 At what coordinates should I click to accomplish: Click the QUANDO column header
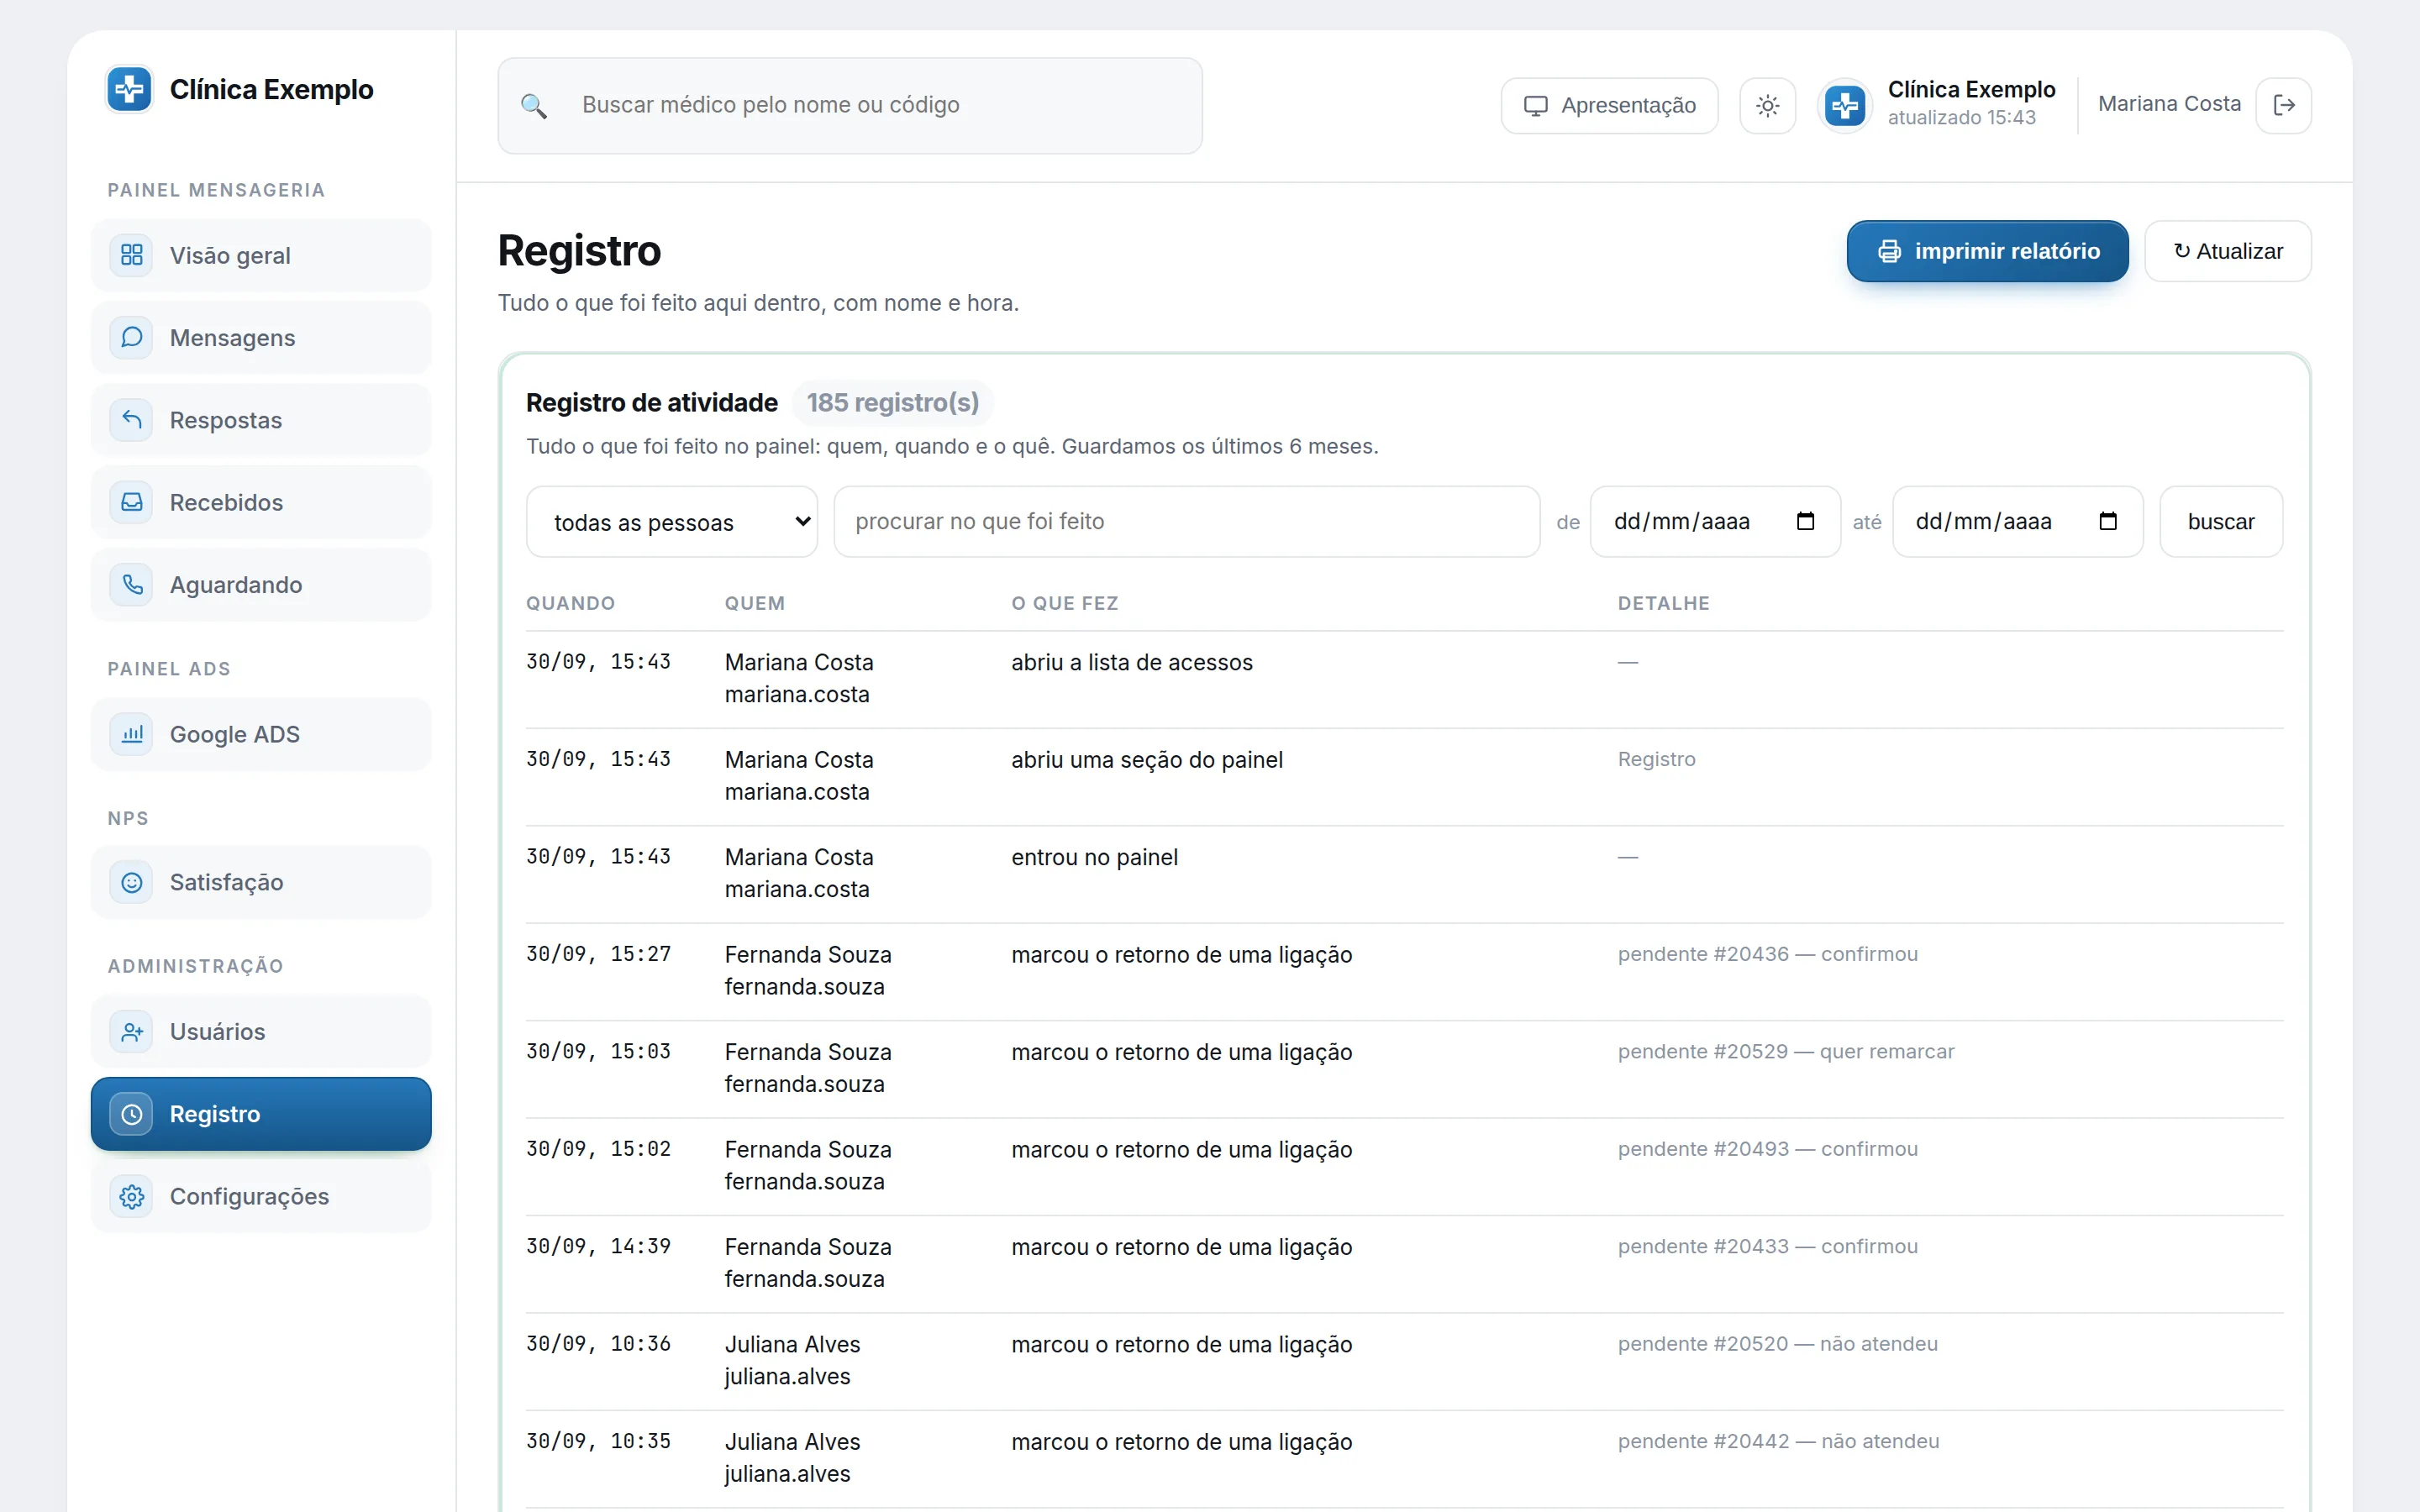(570, 603)
